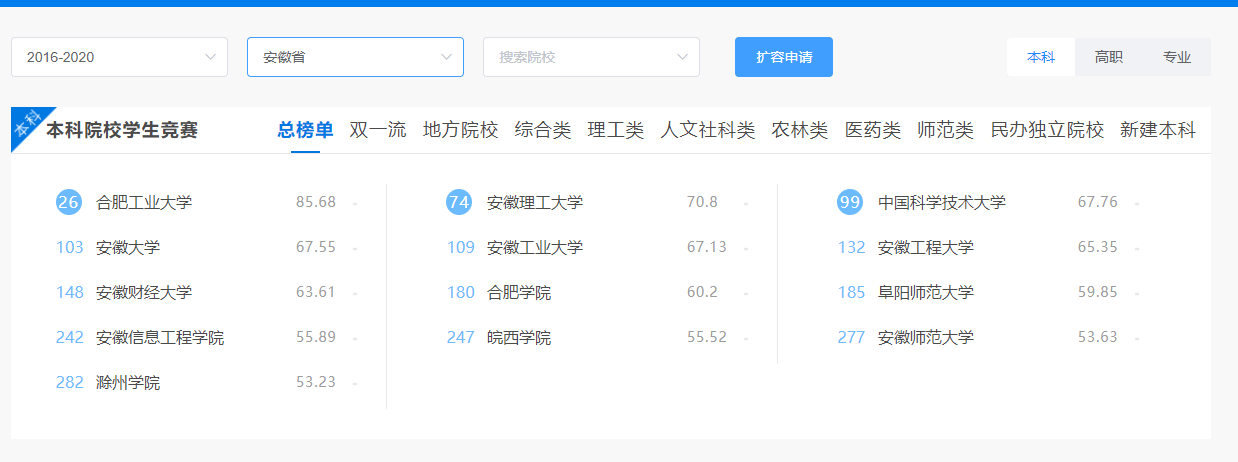
Task: Select the 新建本科 tab
Action: tap(1158, 130)
